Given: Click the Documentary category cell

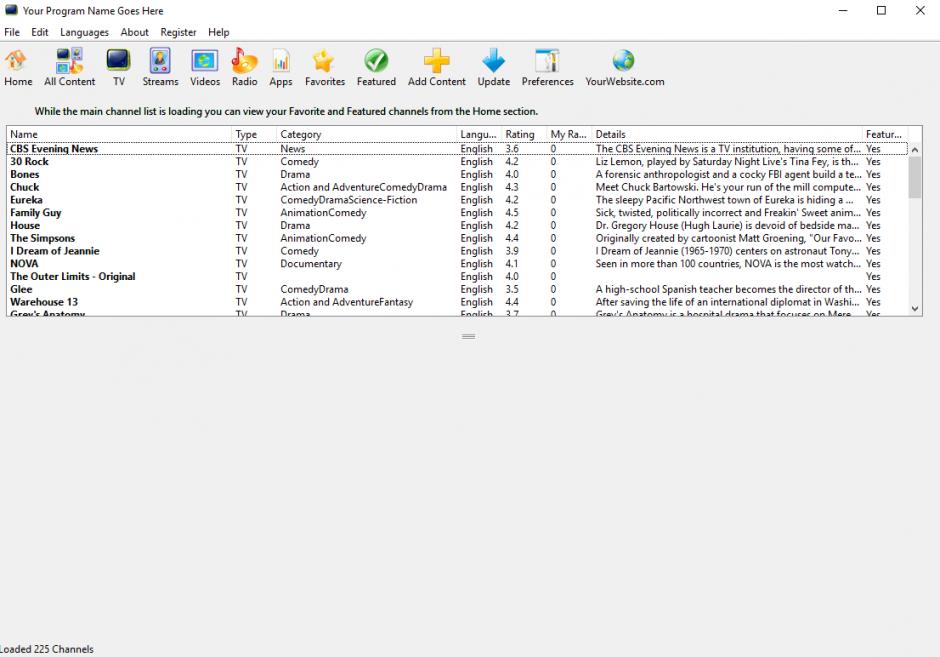Looking at the screenshot, I should tap(311, 264).
